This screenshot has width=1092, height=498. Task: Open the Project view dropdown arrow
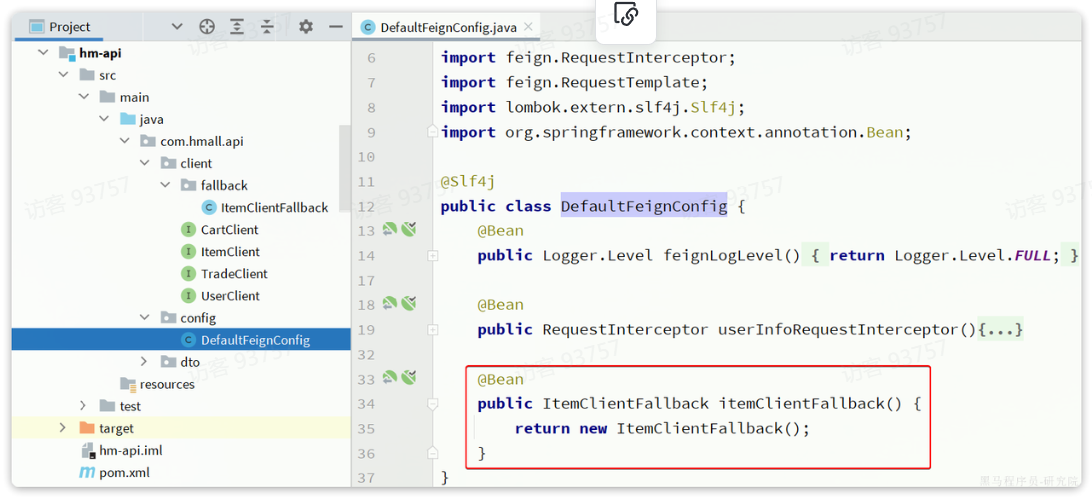point(177,27)
